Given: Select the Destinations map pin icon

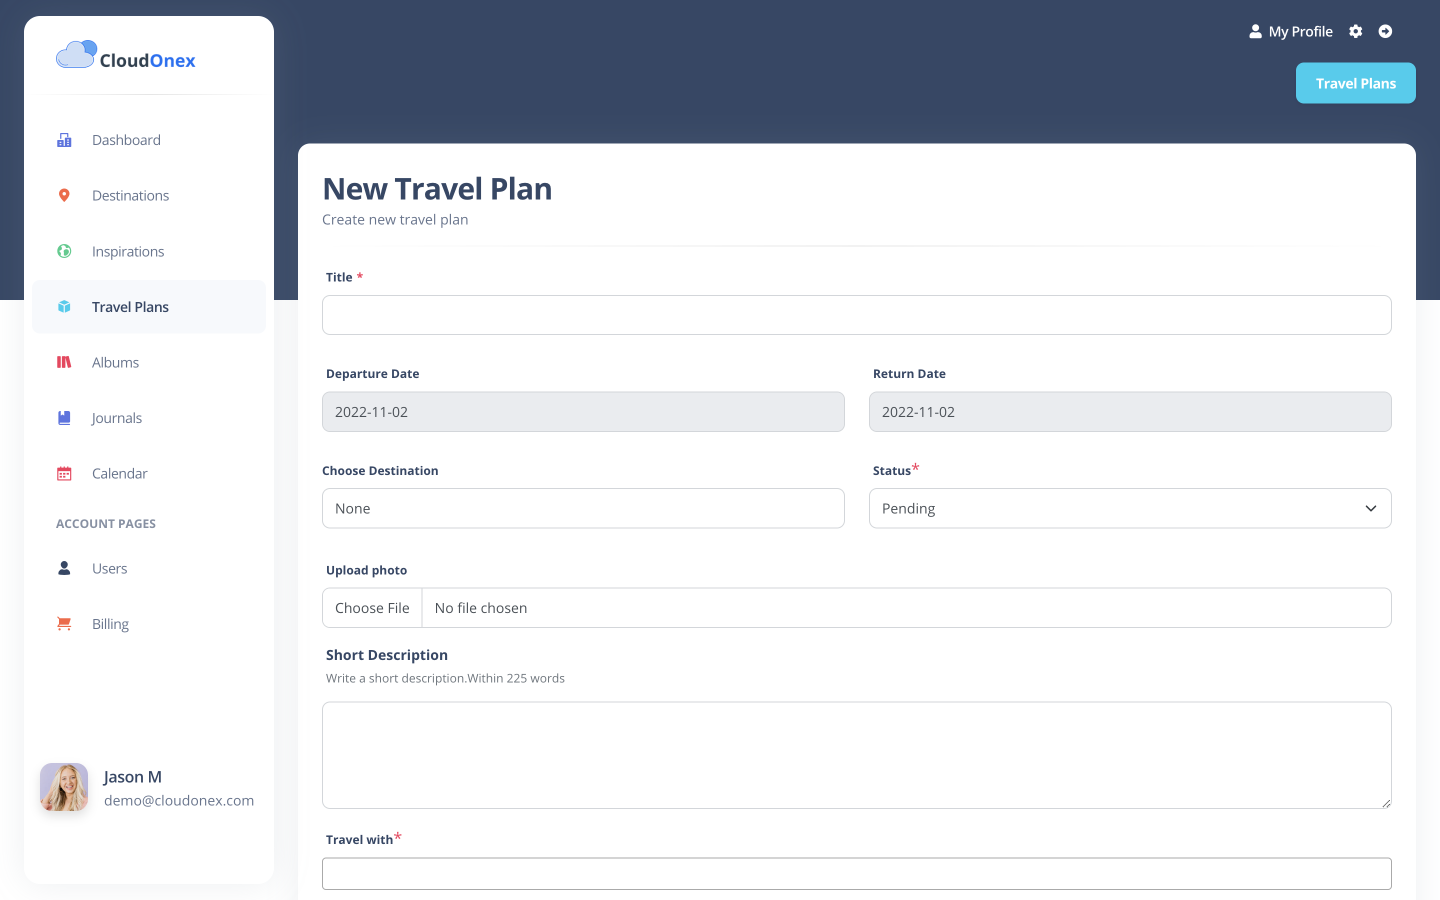Looking at the screenshot, I should pyautogui.click(x=63, y=195).
